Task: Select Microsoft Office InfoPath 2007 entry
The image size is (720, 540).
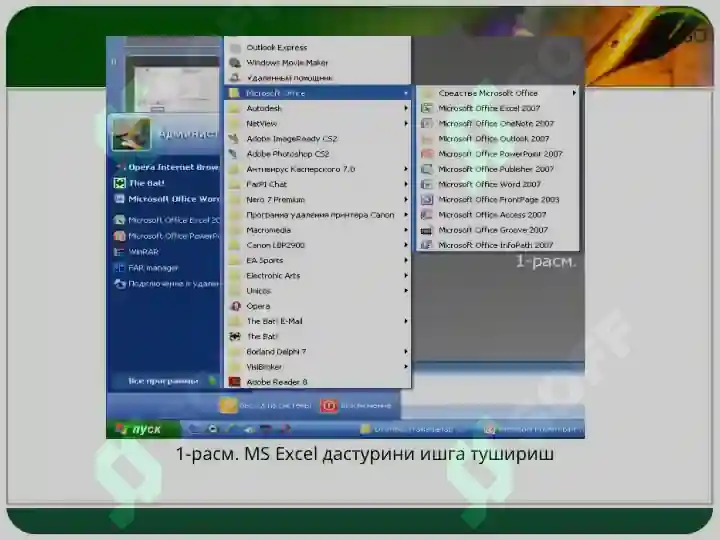Action: pyautogui.click(x=497, y=245)
